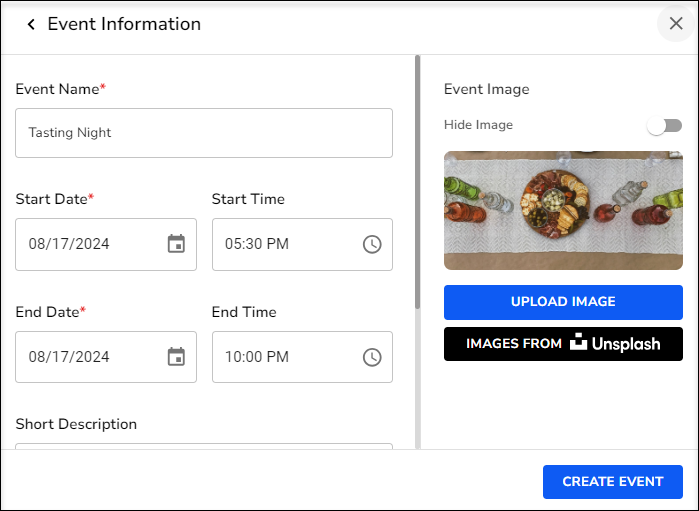Open the Start Date calendar picker icon

[x=176, y=244]
